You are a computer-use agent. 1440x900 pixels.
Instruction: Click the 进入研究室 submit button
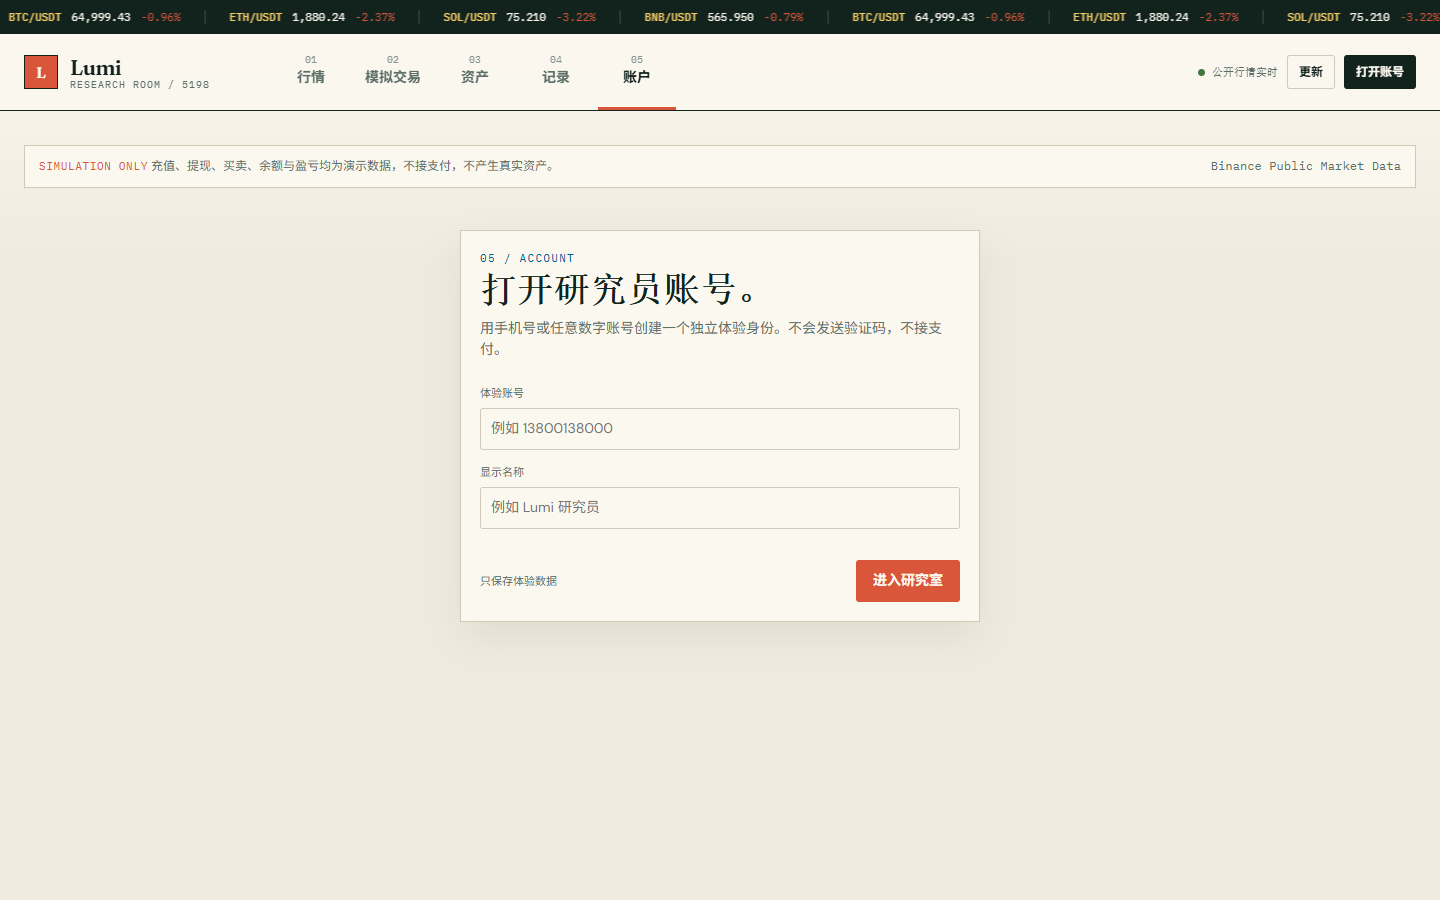[908, 581]
